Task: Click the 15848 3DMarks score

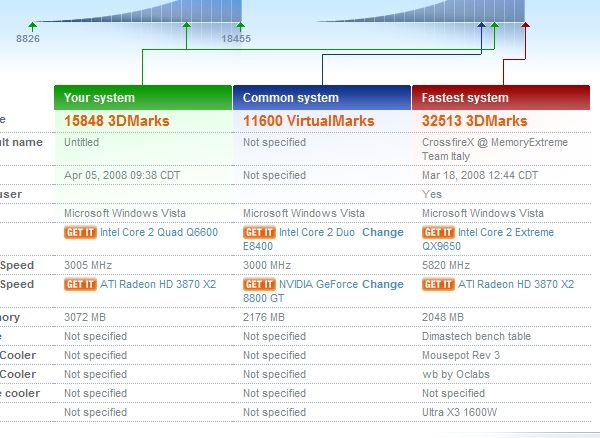Action: (x=116, y=121)
